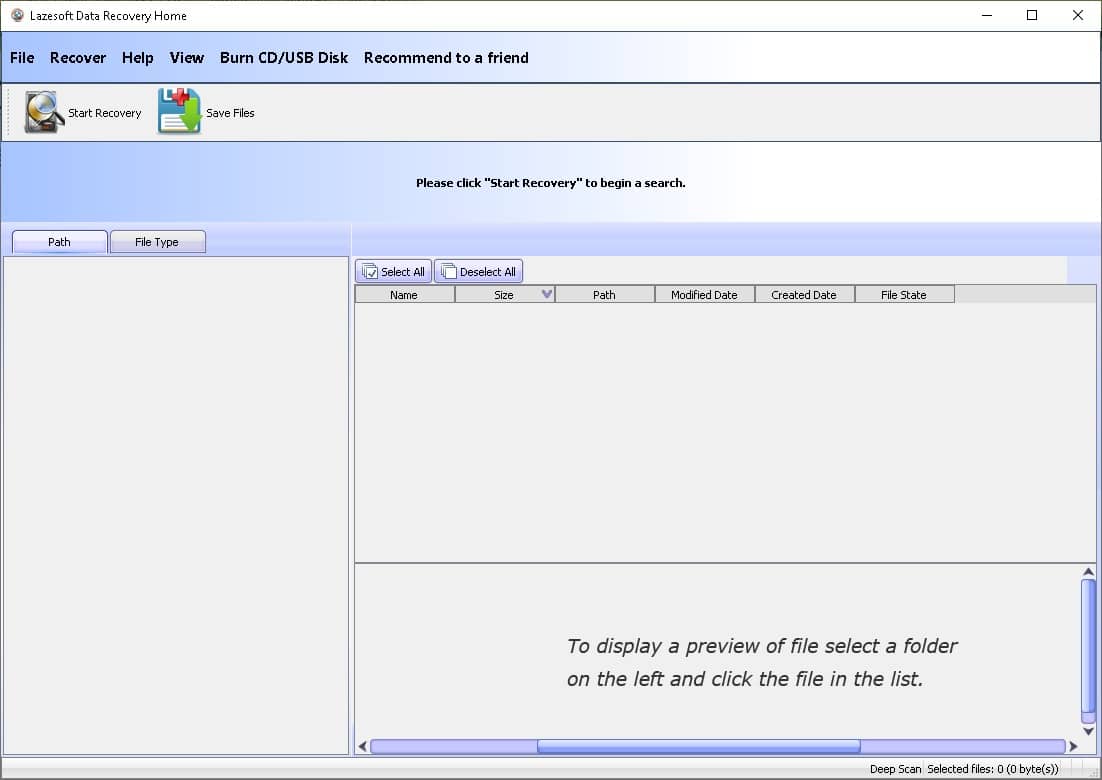Image resolution: width=1102 pixels, height=780 pixels.
Task: Maximize the Lazesoft window
Action: 1032,15
